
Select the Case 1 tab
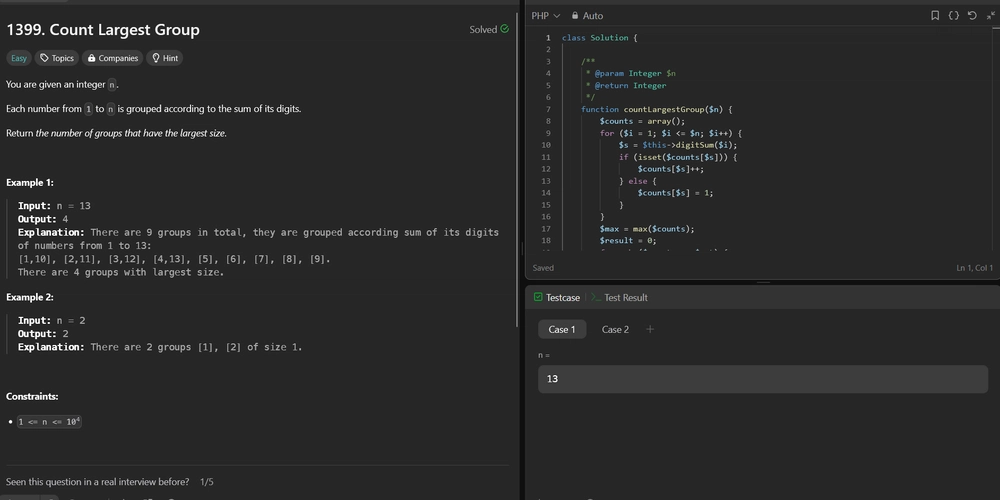click(562, 329)
